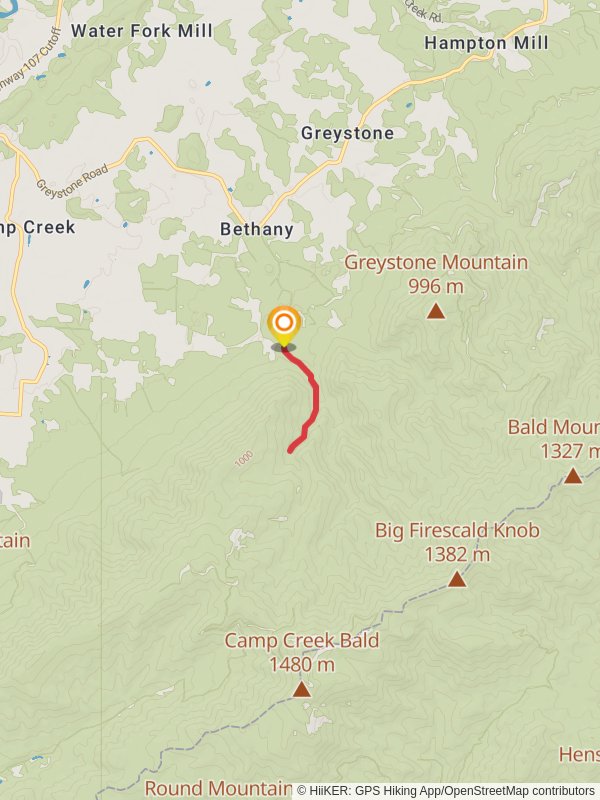Click the Big Firescald Knob peak triangle

[x=457, y=579]
